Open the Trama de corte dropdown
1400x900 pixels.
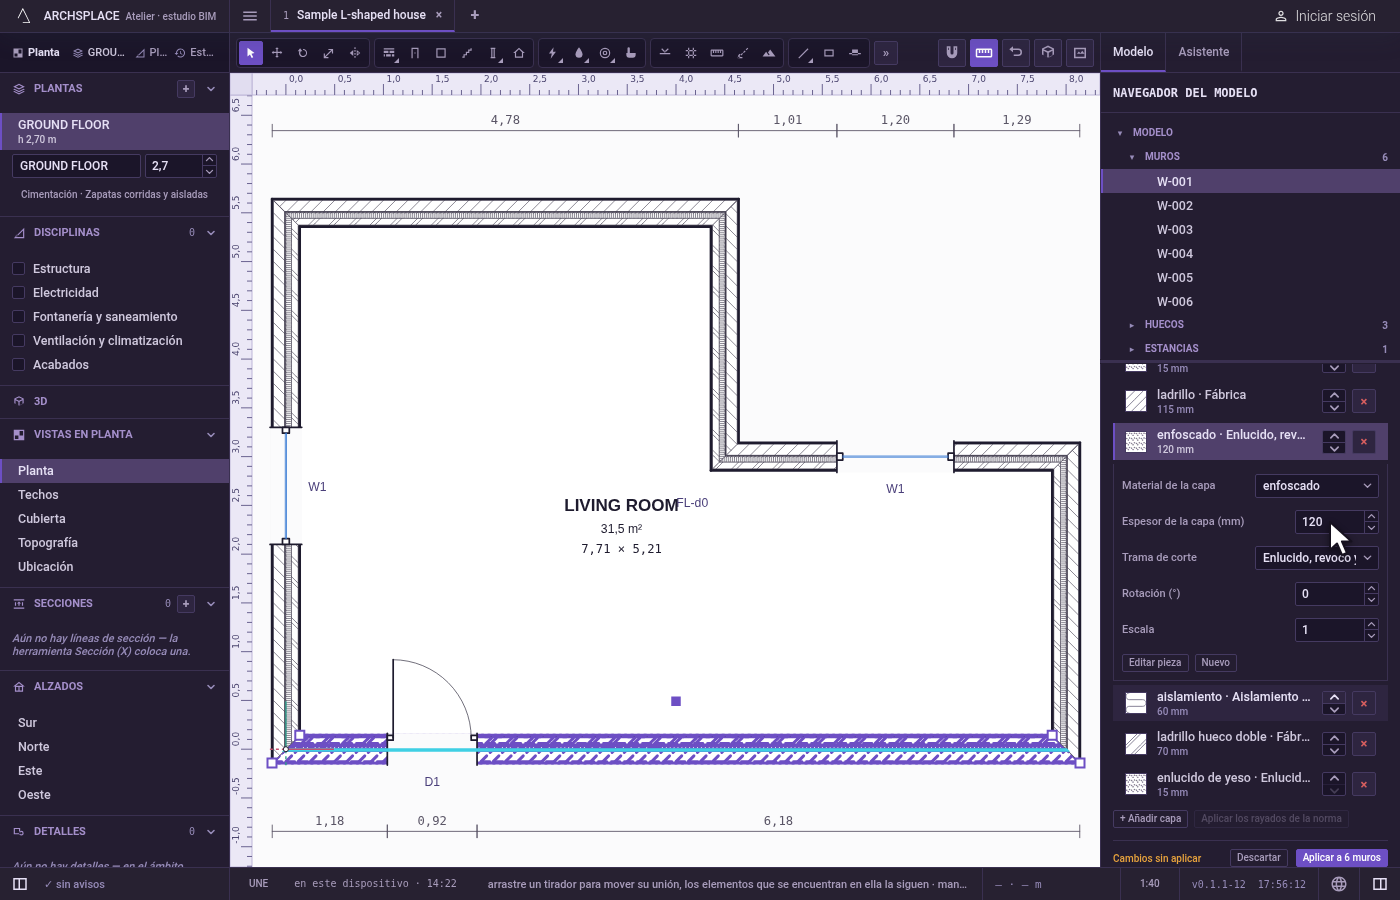1316,558
